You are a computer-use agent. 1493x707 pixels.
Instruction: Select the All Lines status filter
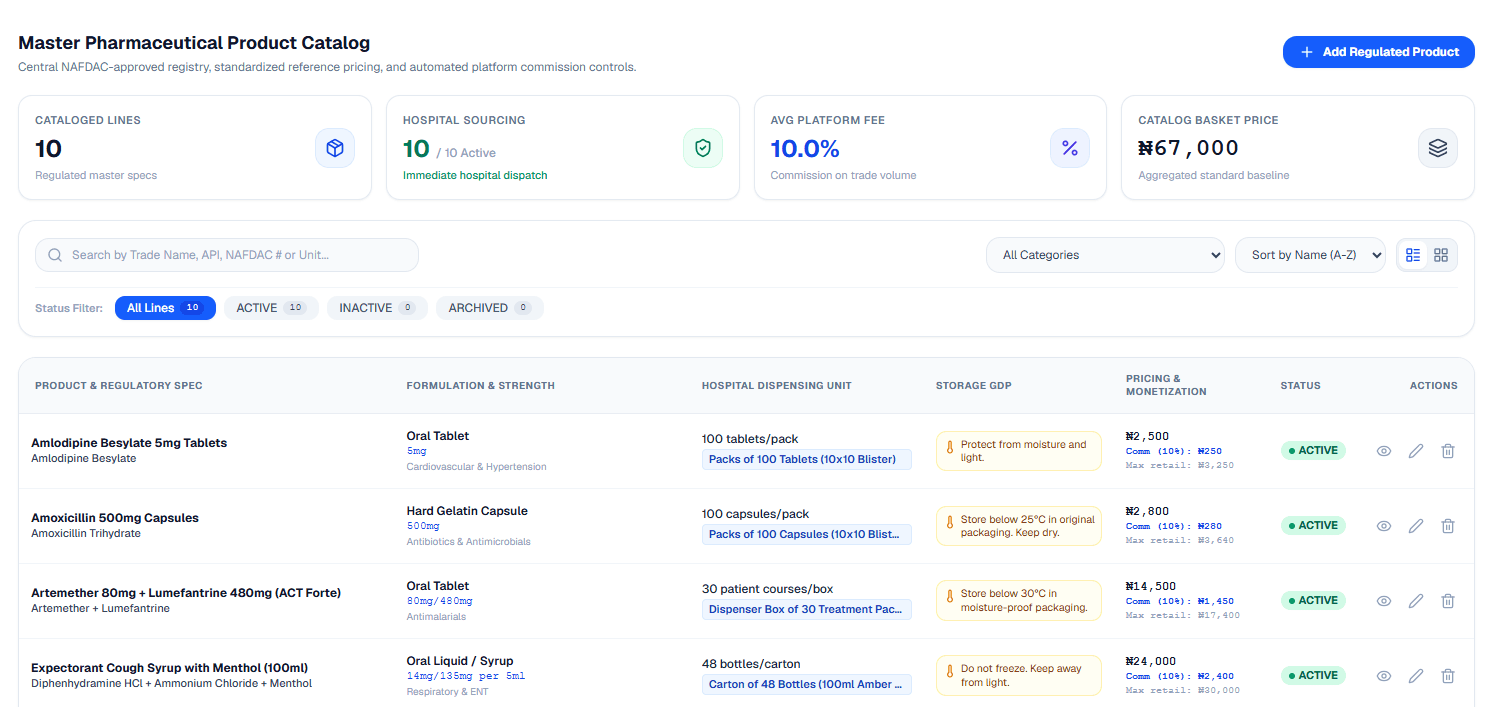pos(165,308)
